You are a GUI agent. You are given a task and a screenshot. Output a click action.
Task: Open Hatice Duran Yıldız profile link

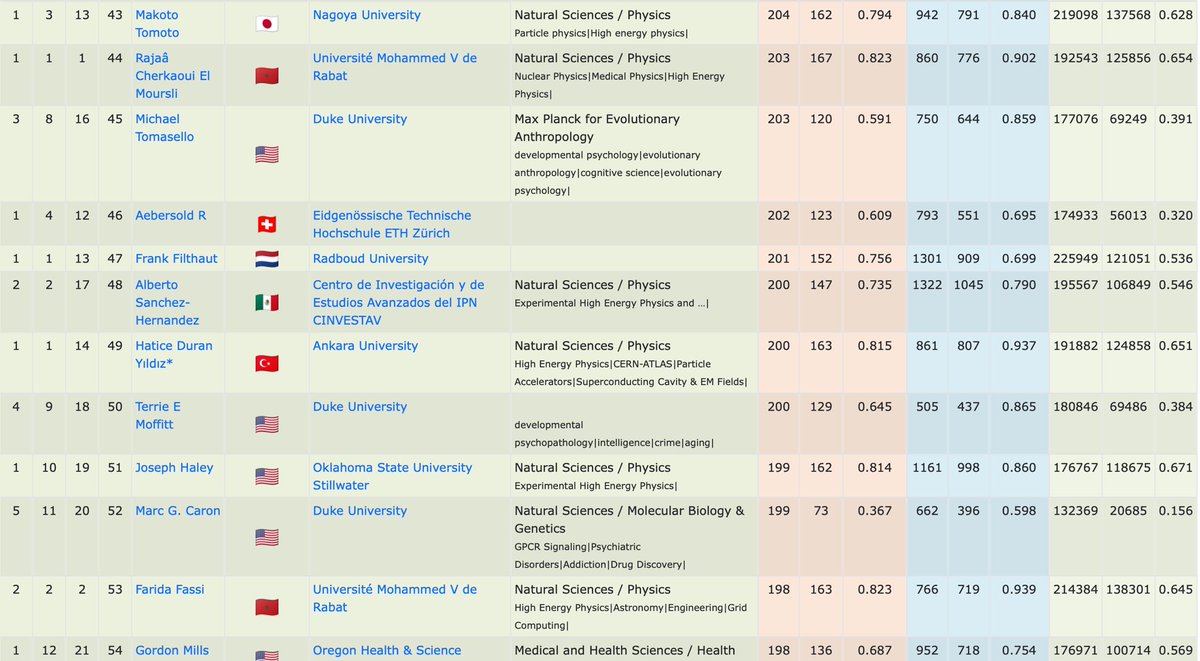point(174,354)
